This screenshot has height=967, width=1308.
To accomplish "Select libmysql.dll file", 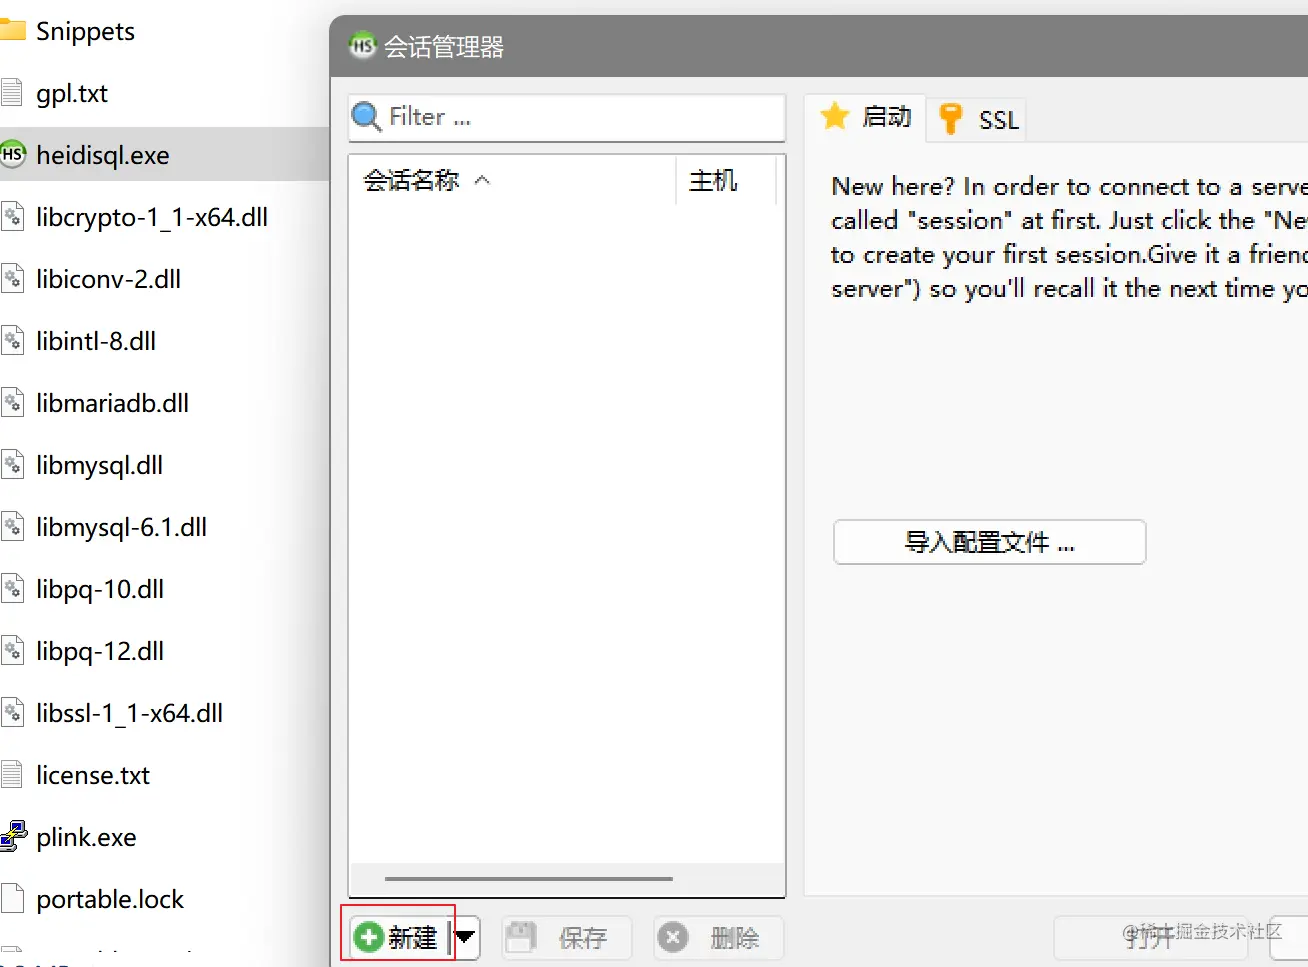I will click(x=99, y=465).
